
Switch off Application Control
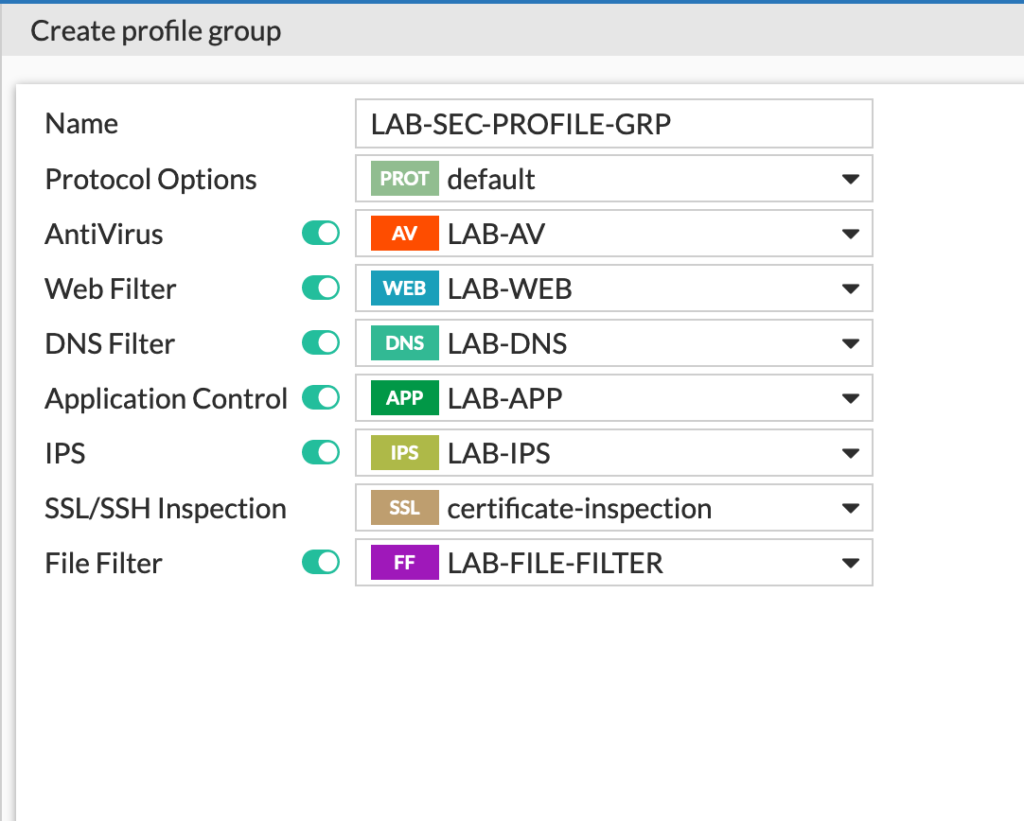[321, 398]
